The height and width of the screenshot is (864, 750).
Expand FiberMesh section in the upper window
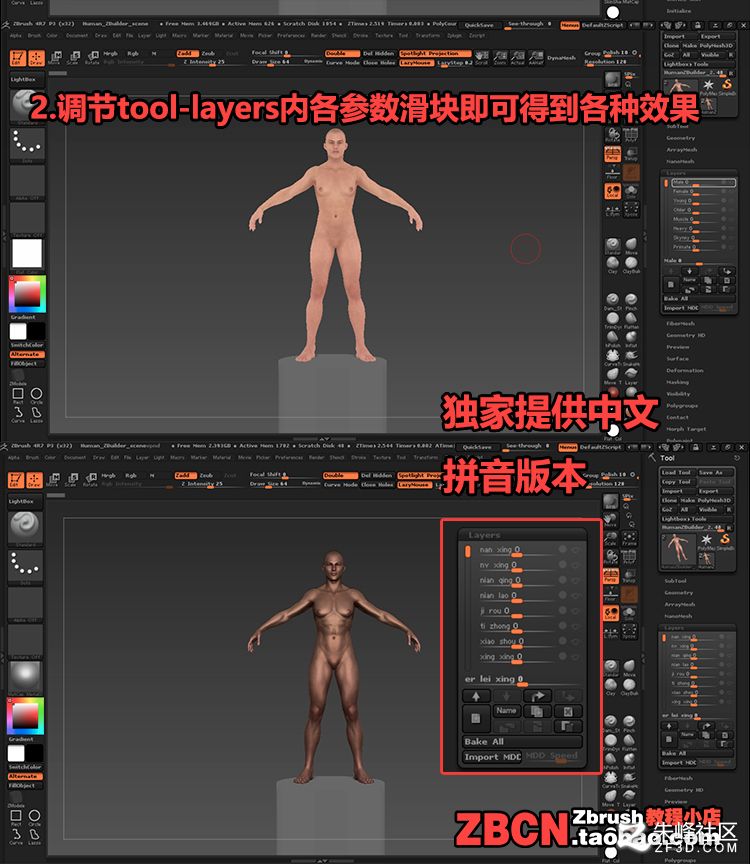[x=680, y=323]
